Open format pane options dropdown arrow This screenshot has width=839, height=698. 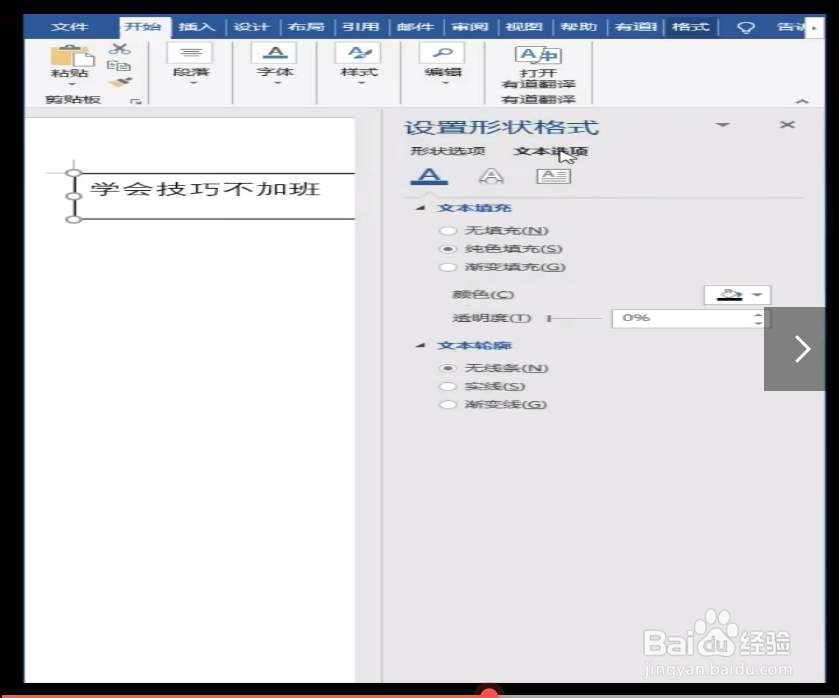pyautogui.click(x=723, y=125)
